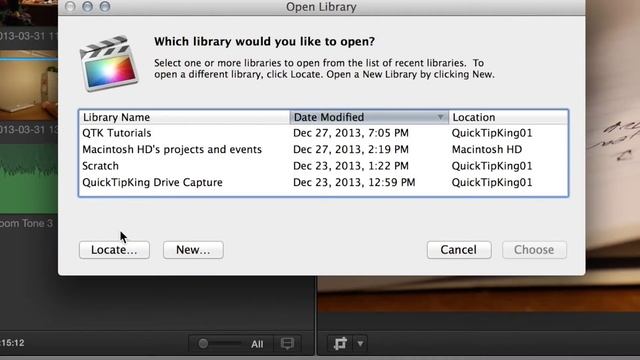Viewport: 640px width, 360px height.
Task: Click the green audio waveform clip thumbnail
Action: click(29, 178)
